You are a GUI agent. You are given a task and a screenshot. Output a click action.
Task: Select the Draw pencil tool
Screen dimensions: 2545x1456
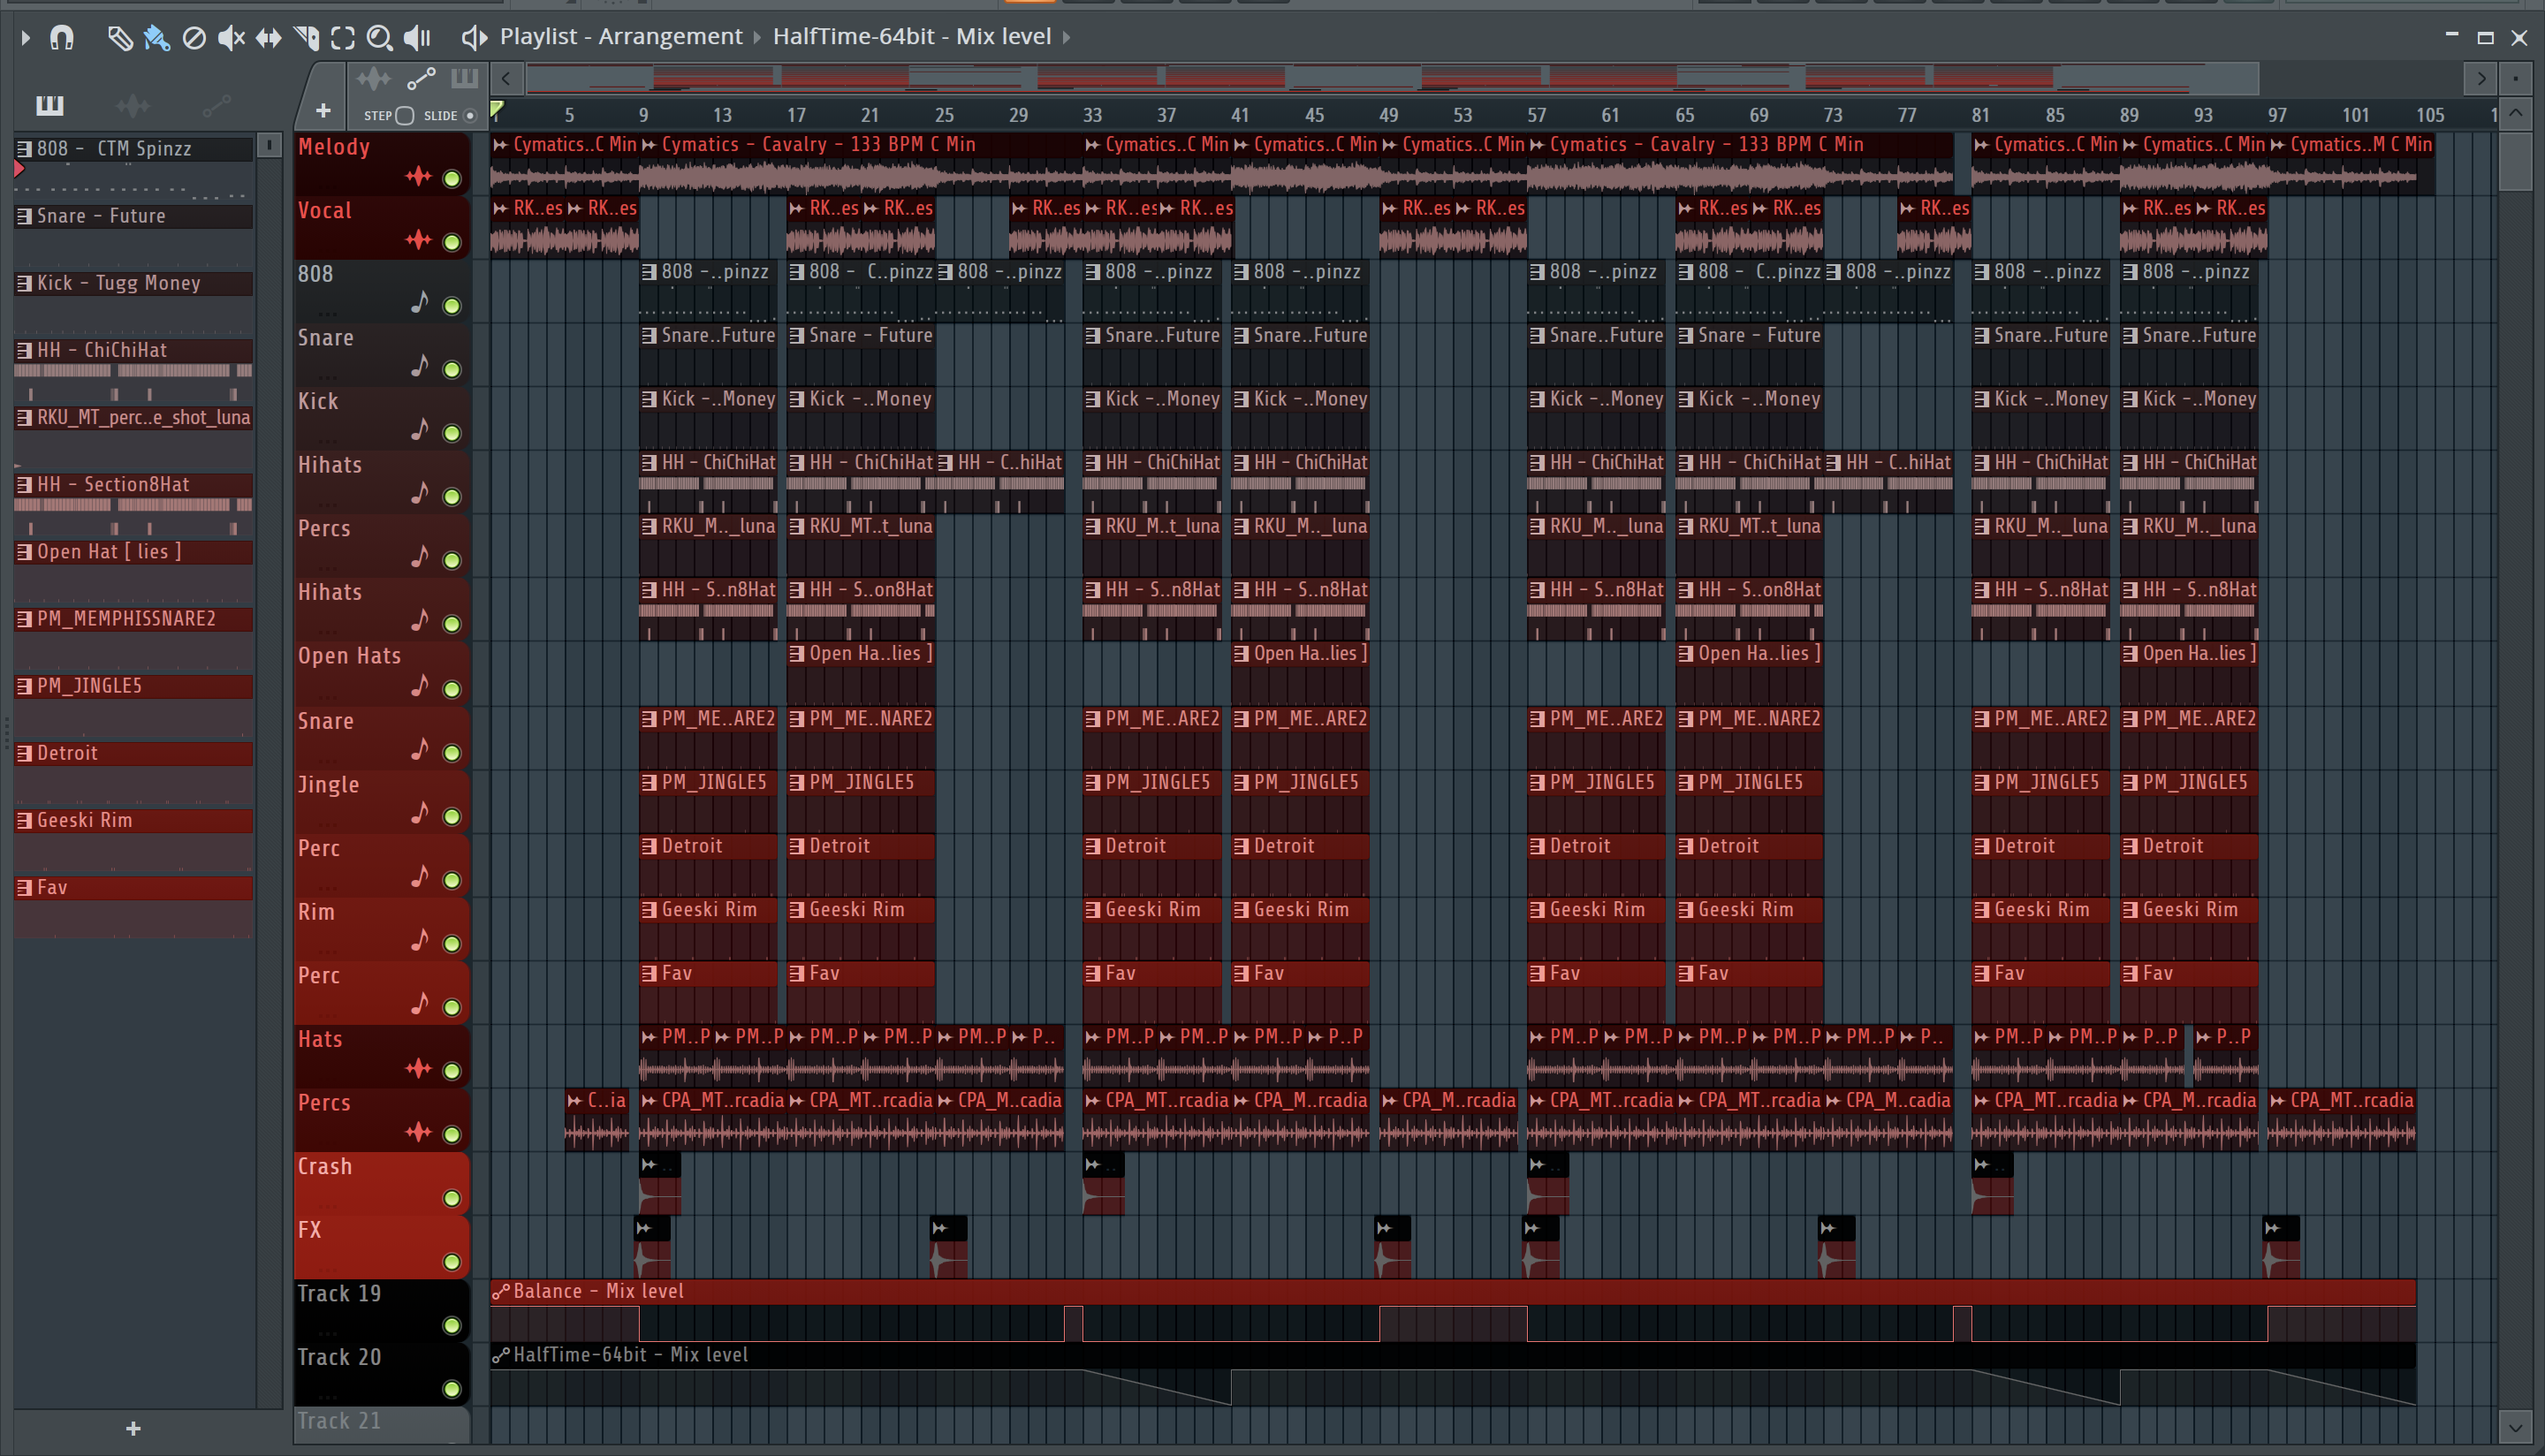pos(119,38)
